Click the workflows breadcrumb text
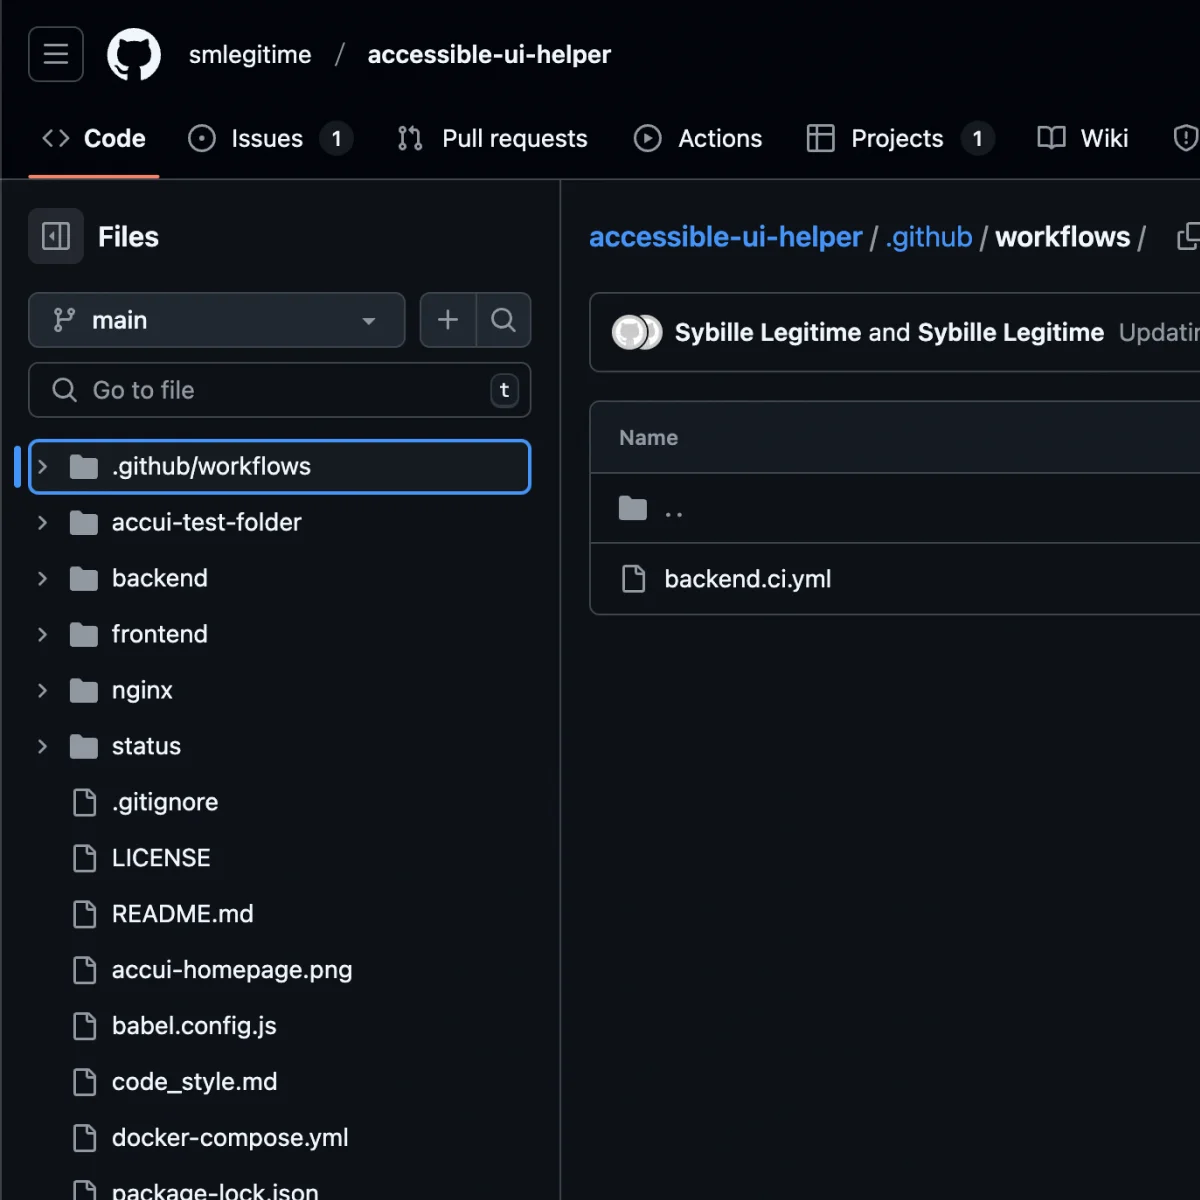This screenshot has width=1200, height=1200. tap(1062, 237)
